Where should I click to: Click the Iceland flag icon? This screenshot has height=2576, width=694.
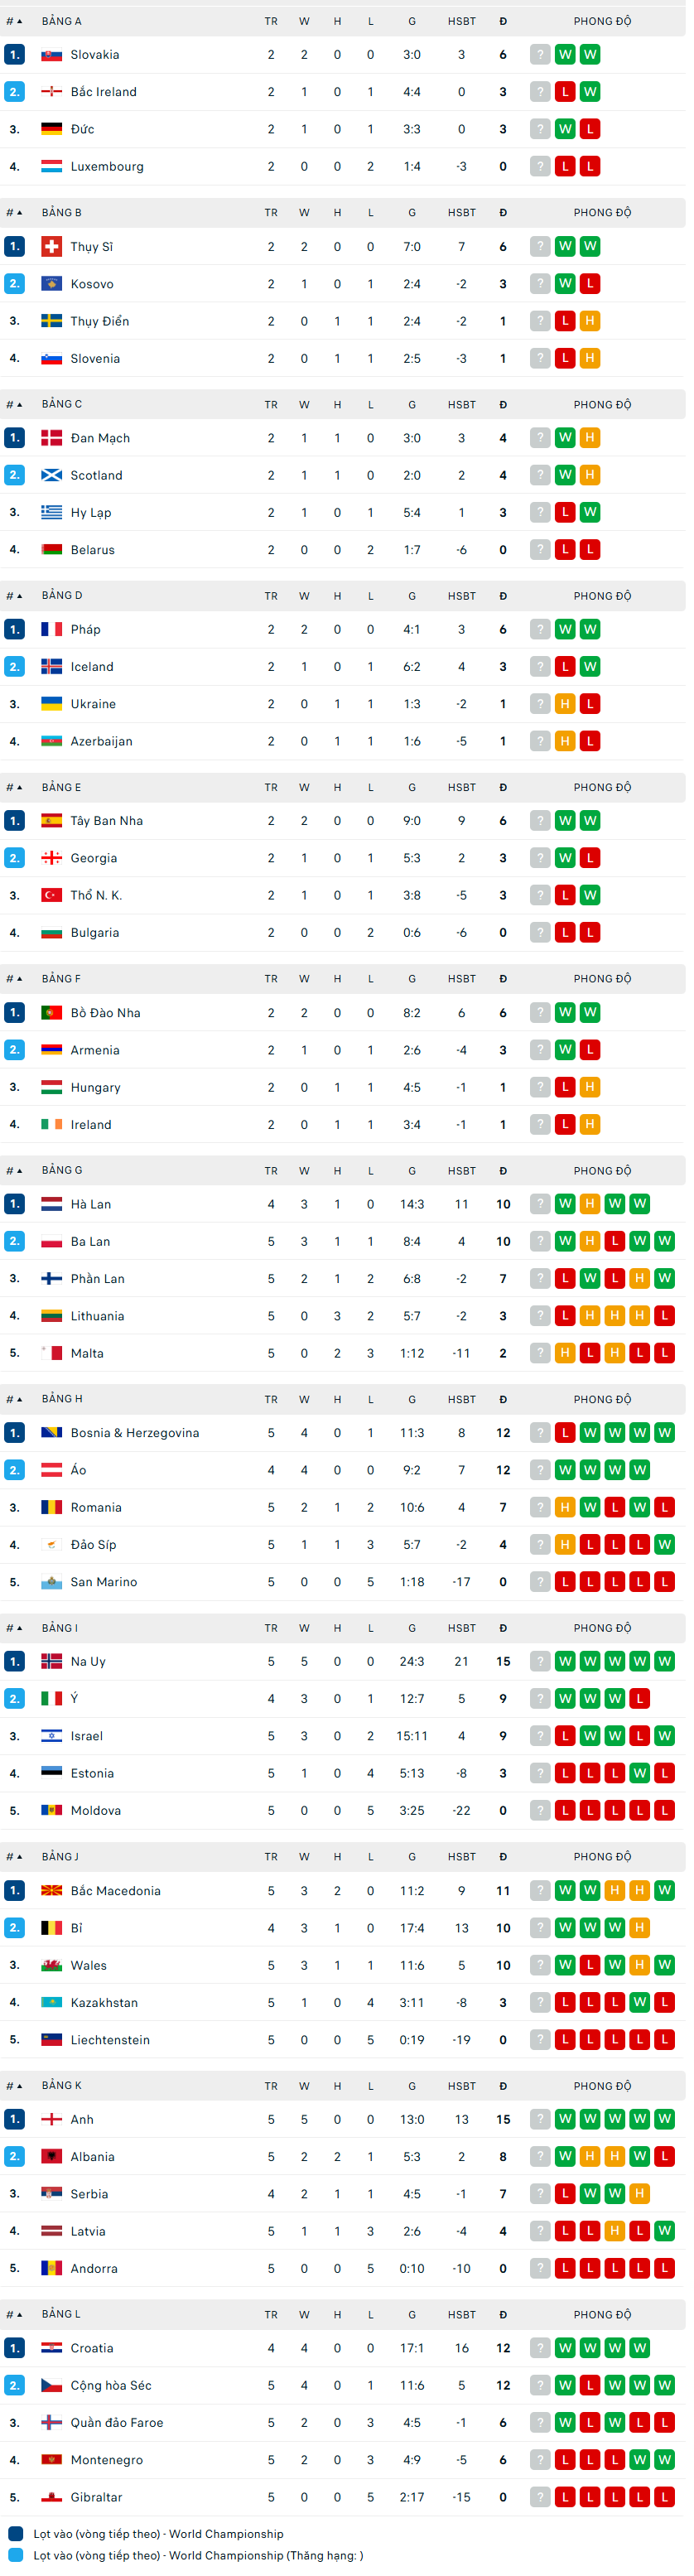coord(51,667)
